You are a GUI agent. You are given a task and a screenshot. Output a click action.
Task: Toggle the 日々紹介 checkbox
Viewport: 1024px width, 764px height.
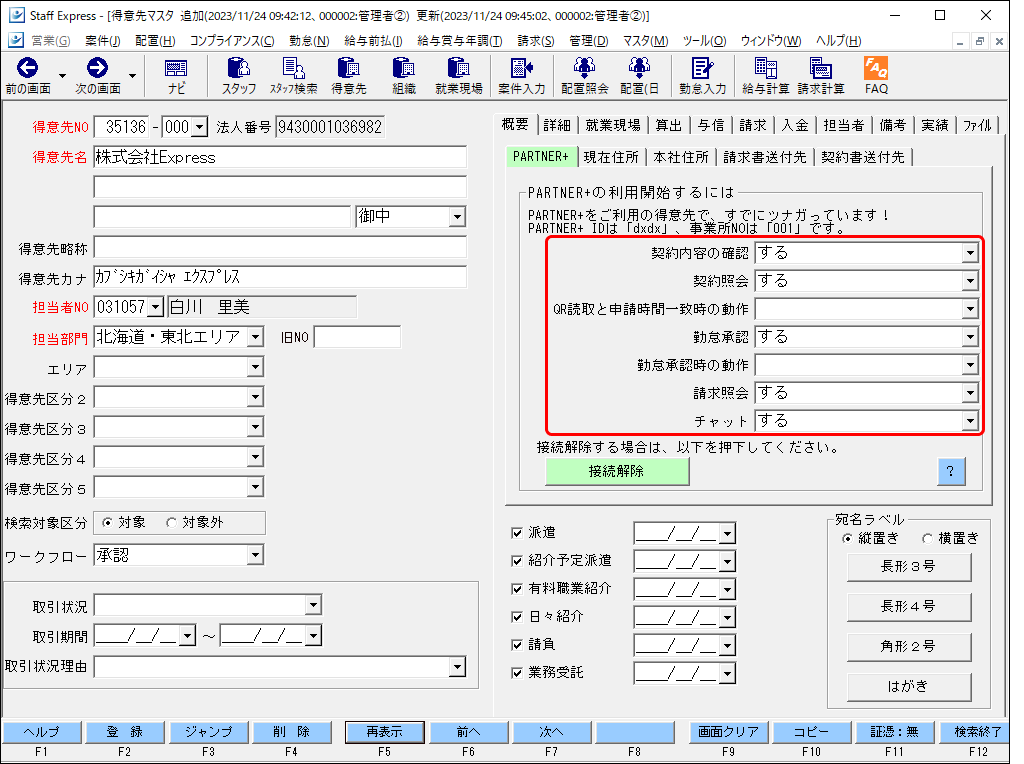[x=517, y=617]
